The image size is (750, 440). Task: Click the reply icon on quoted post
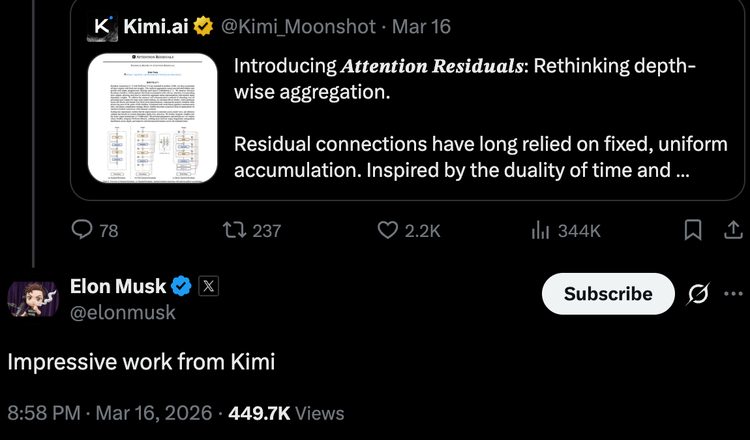(x=83, y=231)
